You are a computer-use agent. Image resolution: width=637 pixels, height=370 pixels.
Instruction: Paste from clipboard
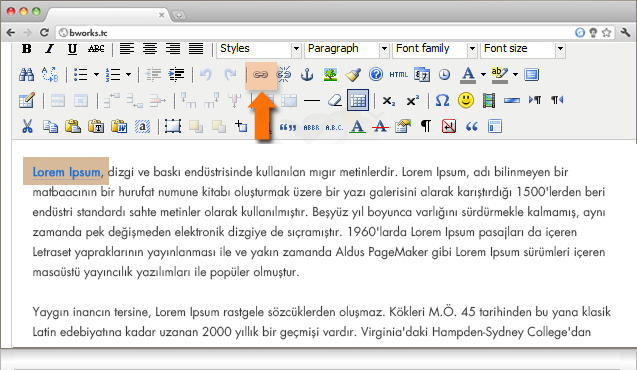(73, 126)
